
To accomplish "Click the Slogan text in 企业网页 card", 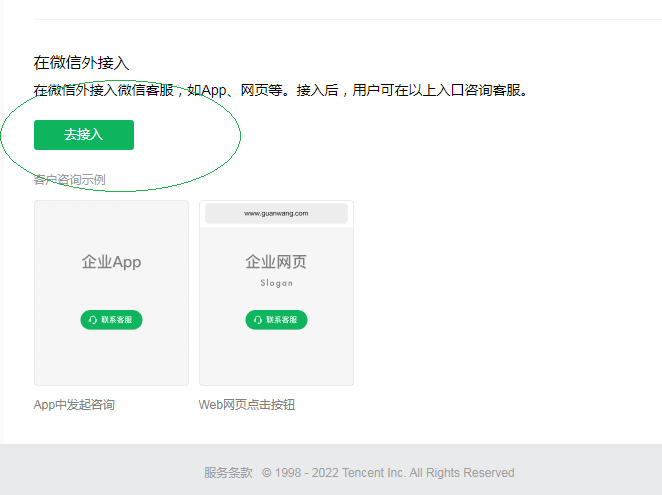I will [x=277, y=283].
